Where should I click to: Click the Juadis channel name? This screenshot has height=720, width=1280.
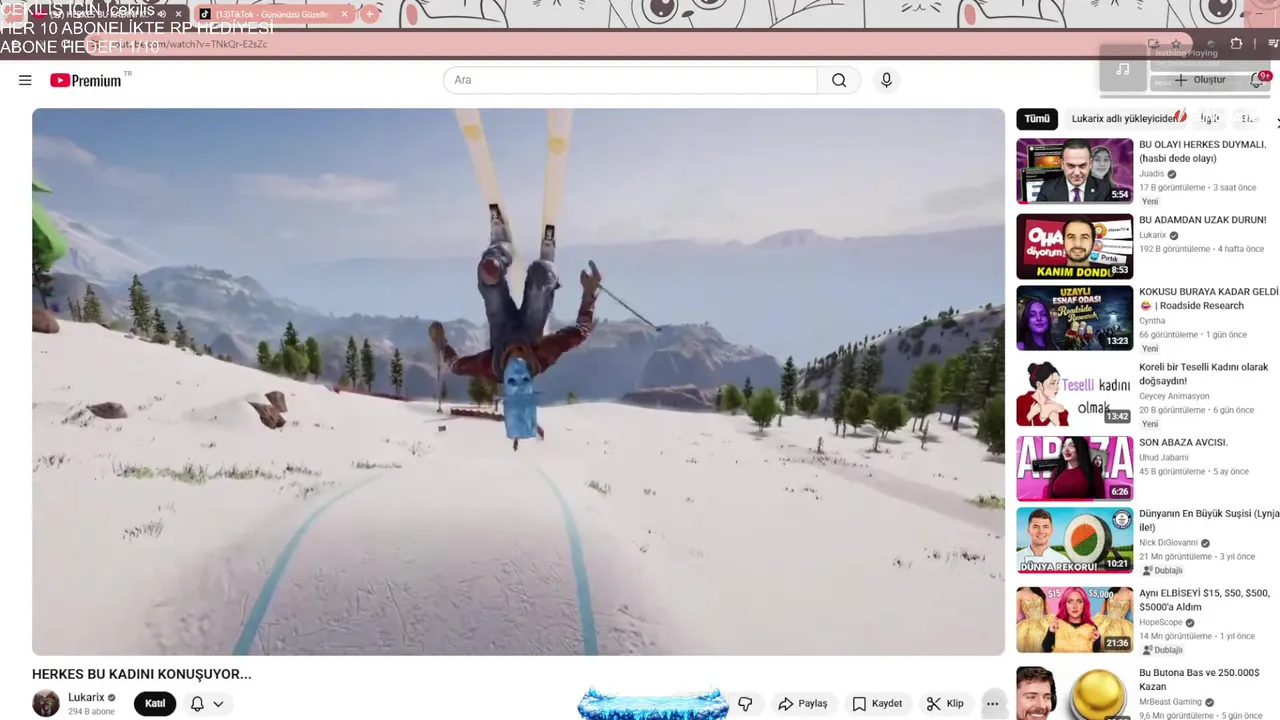pyautogui.click(x=1152, y=173)
